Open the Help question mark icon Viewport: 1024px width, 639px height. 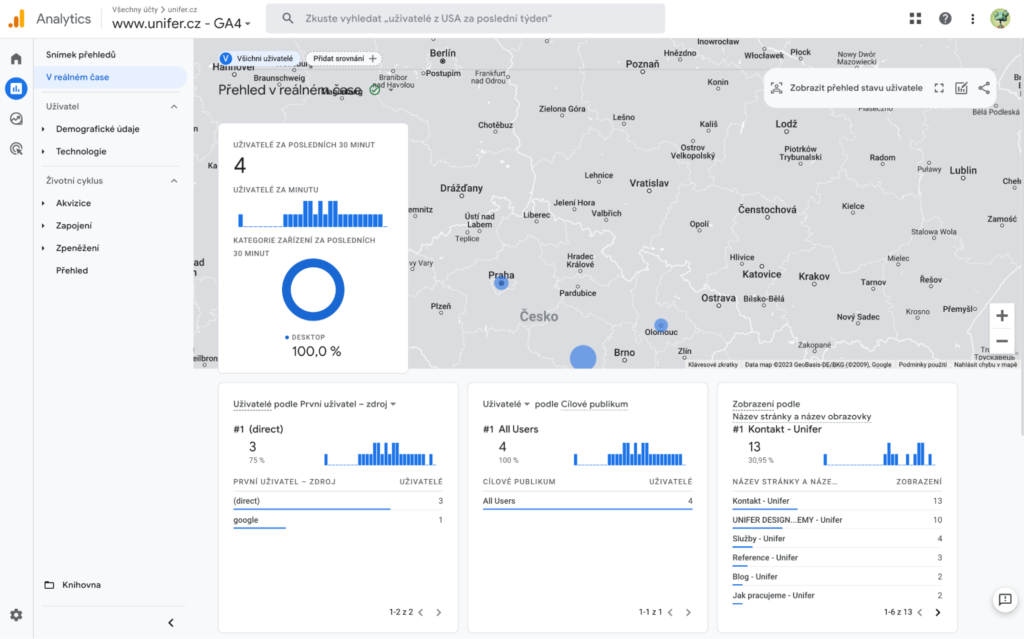tap(945, 18)
